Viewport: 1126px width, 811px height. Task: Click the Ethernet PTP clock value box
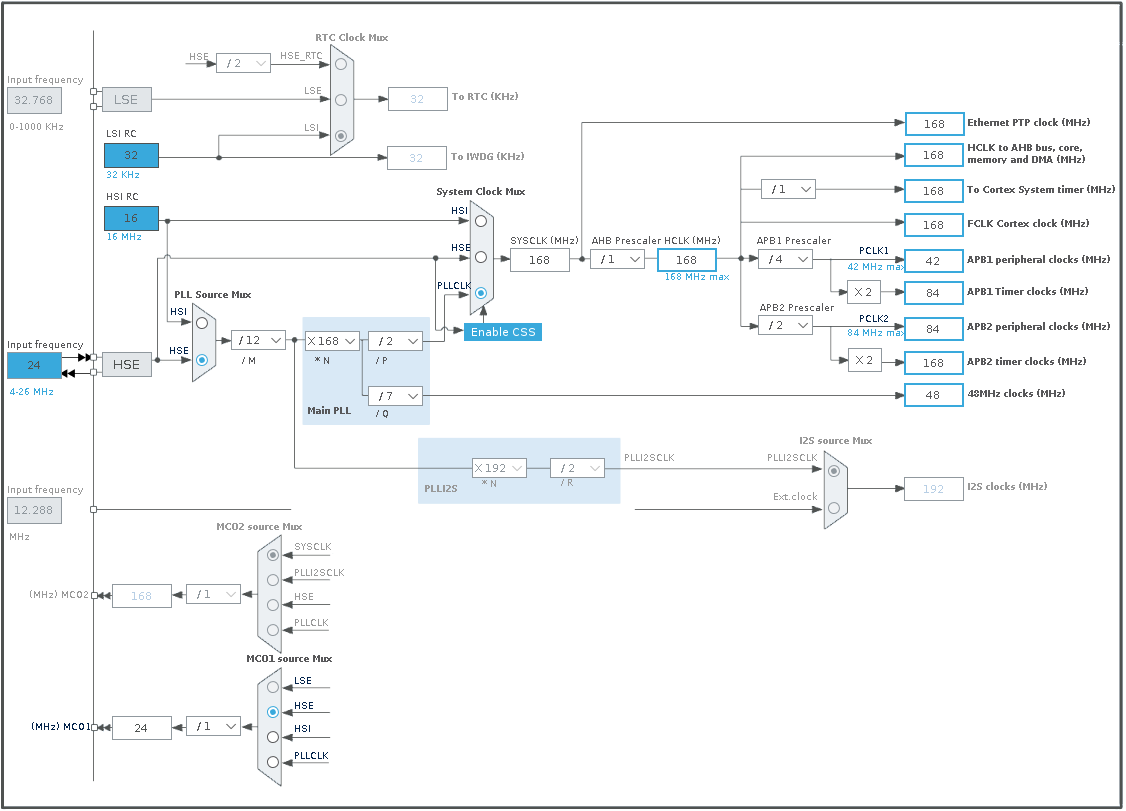(x=934, y=124)
